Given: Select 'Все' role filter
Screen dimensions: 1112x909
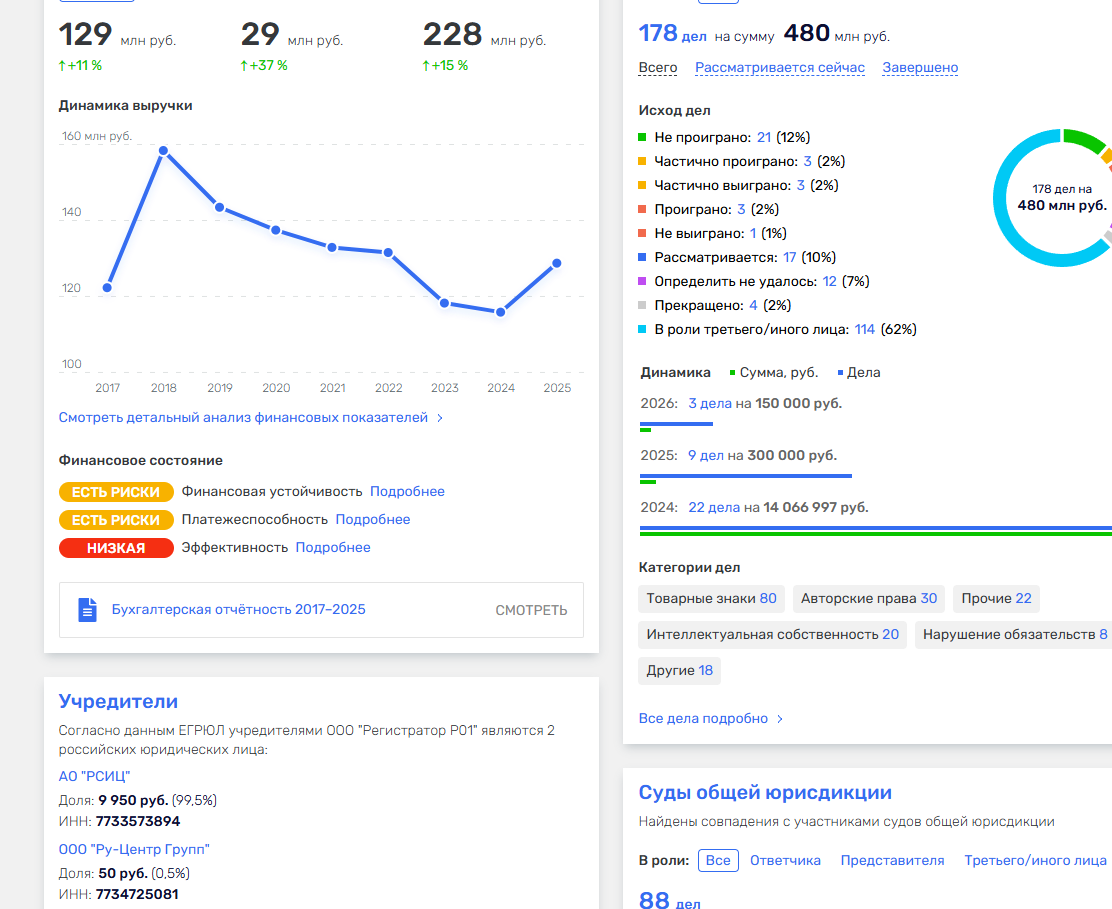Looking at the screenshot, I should pos(717,860).
